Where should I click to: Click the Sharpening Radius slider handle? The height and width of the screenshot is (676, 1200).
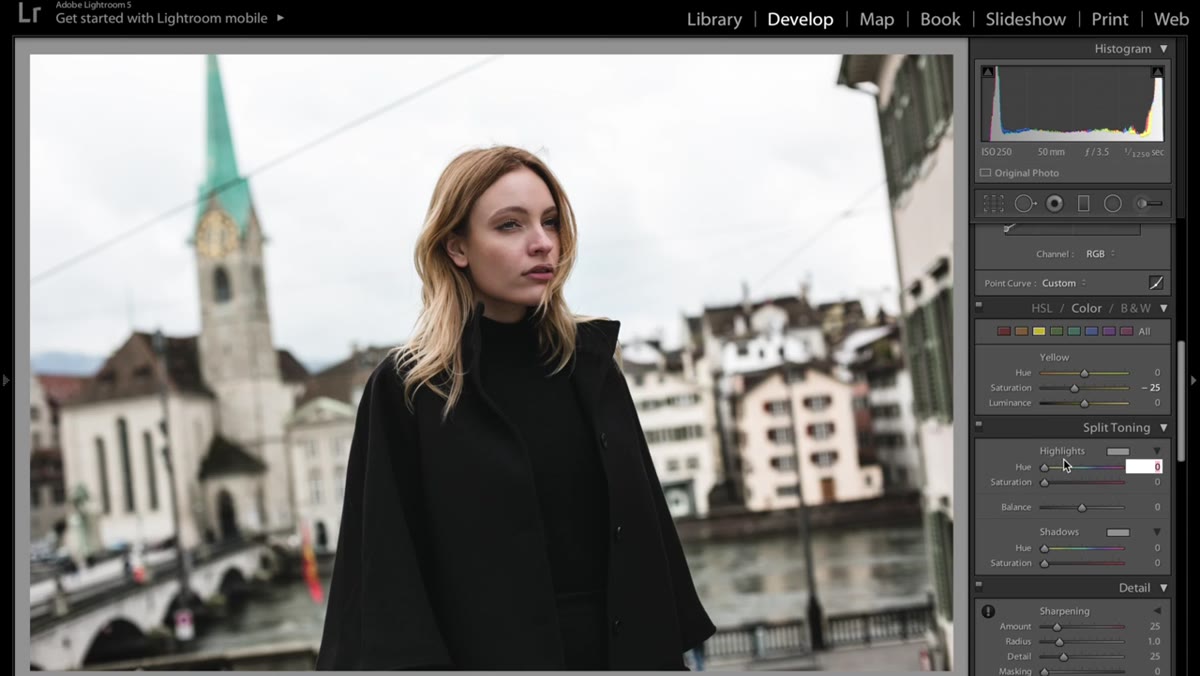(x=1059, y=642)
